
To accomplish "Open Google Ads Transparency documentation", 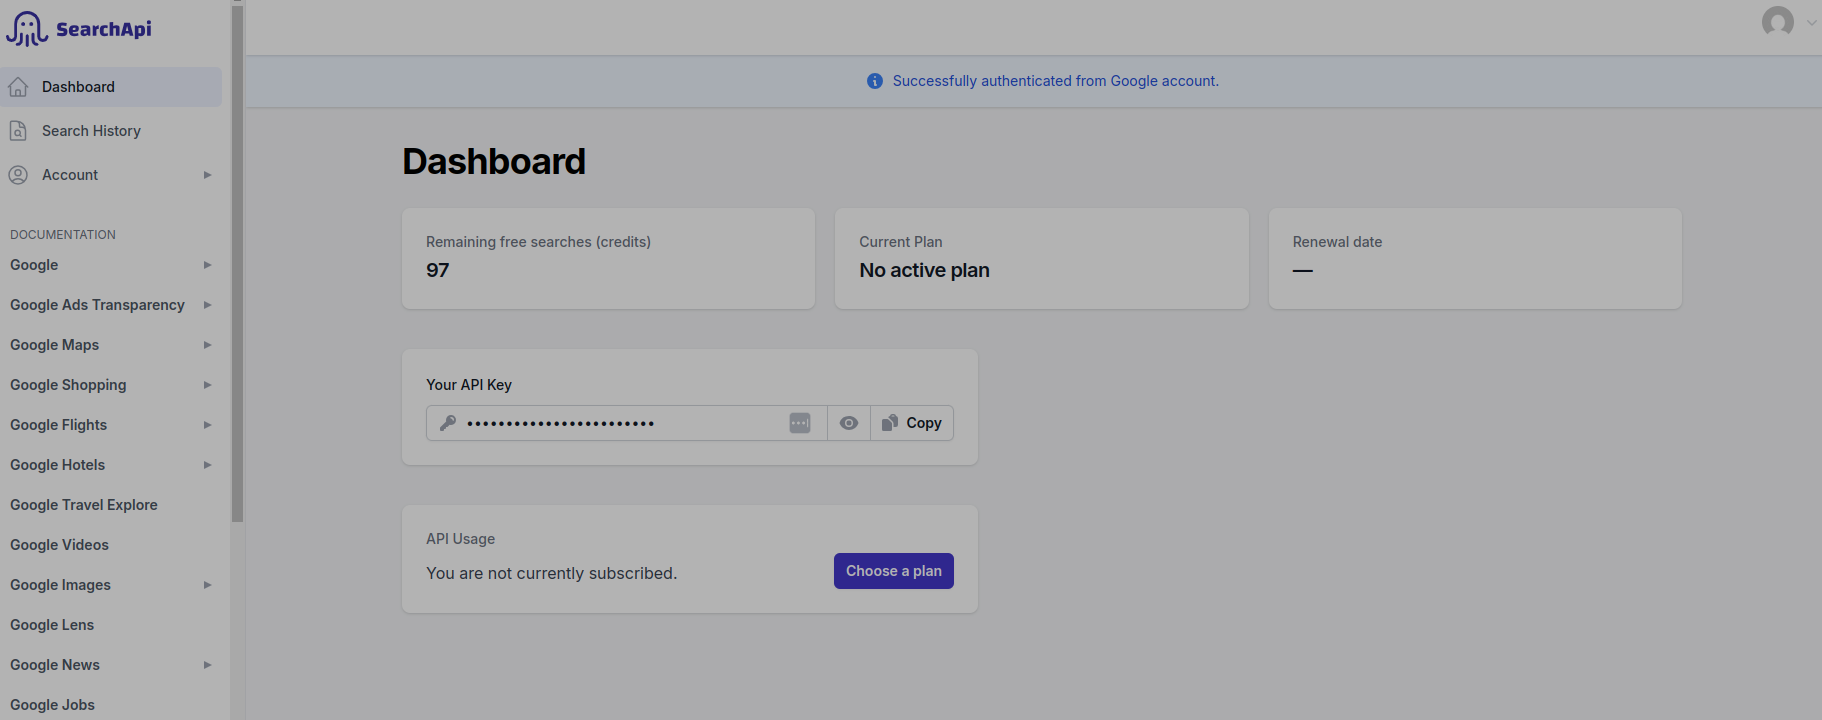I will click(97, 305).
